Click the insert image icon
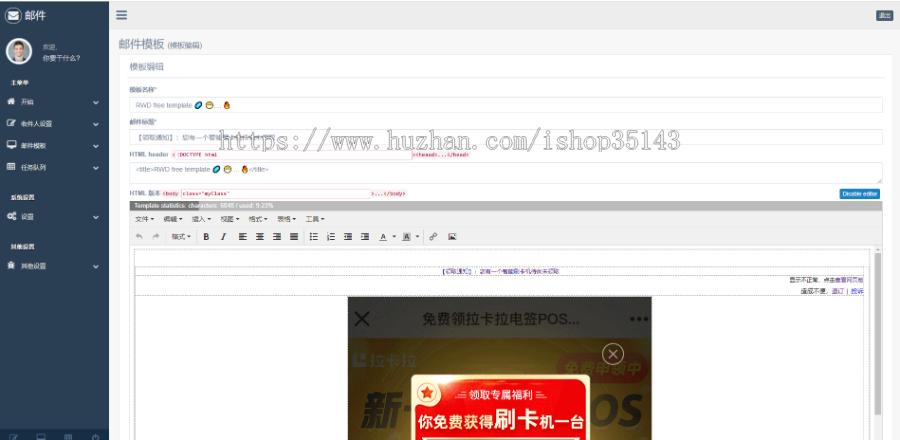 (x=452, y=237)
